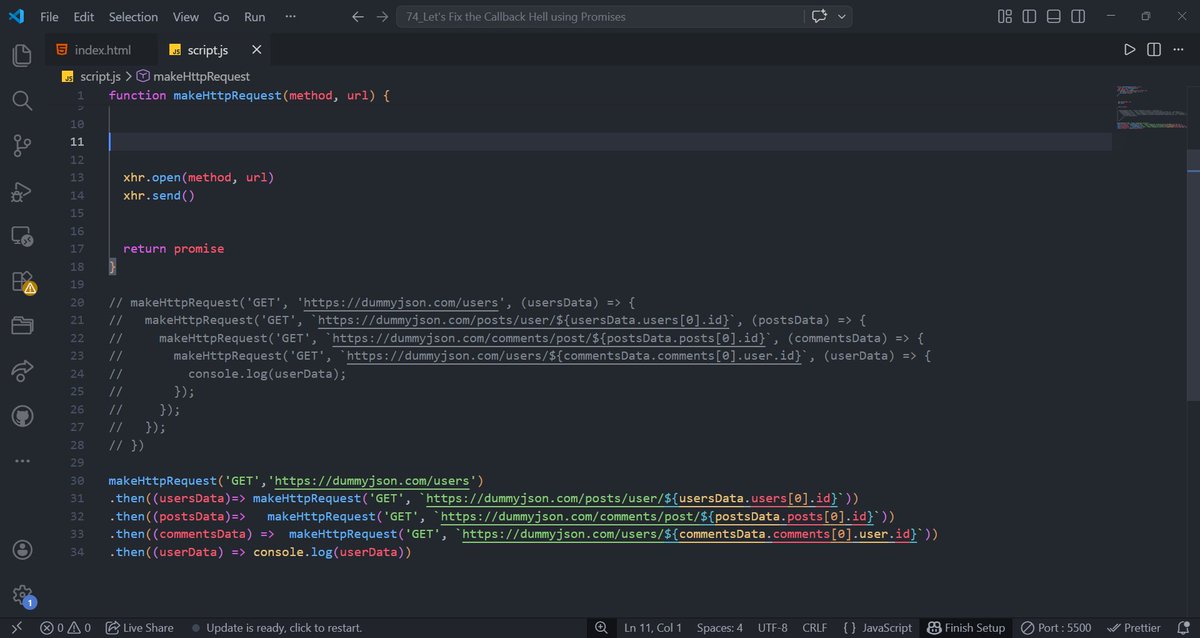Toggle the primary side bar visibility
The height and width of the screenshot is (638, 1200).
[1029, 17]
